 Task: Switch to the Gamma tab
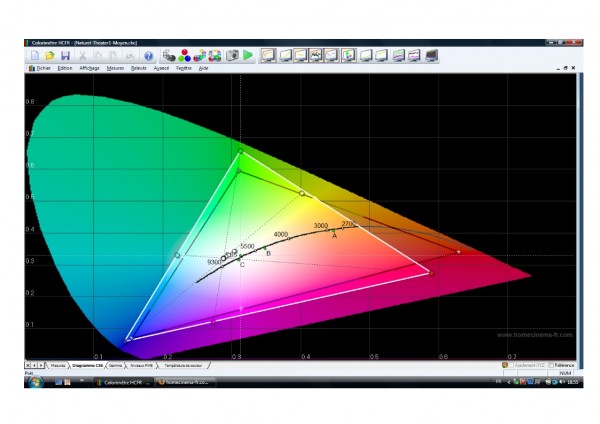point(117,366)
